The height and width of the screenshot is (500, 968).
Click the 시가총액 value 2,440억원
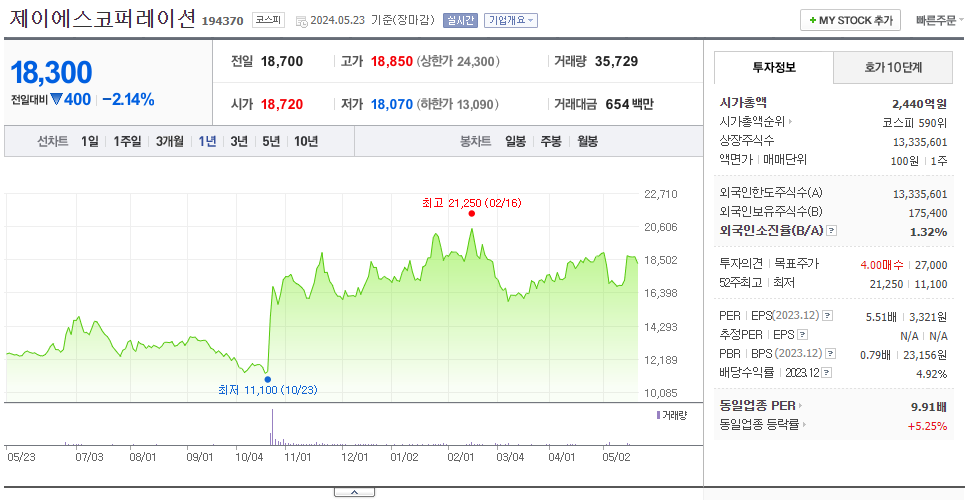pyautogui.click(x=919, y=103)
